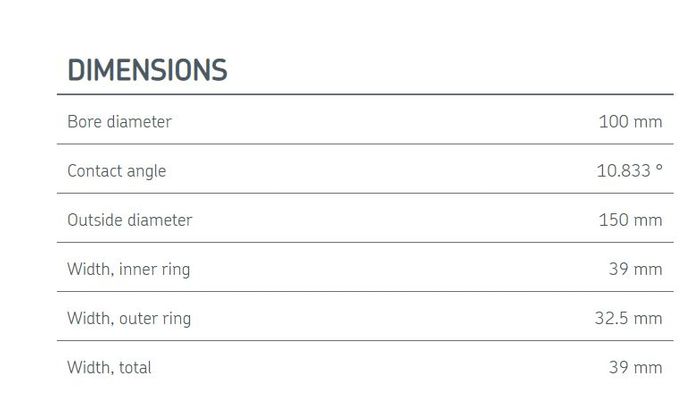The image size is (700, 408).
Task: Click the Width, inner ring label
Action: [x=128, y=269]
